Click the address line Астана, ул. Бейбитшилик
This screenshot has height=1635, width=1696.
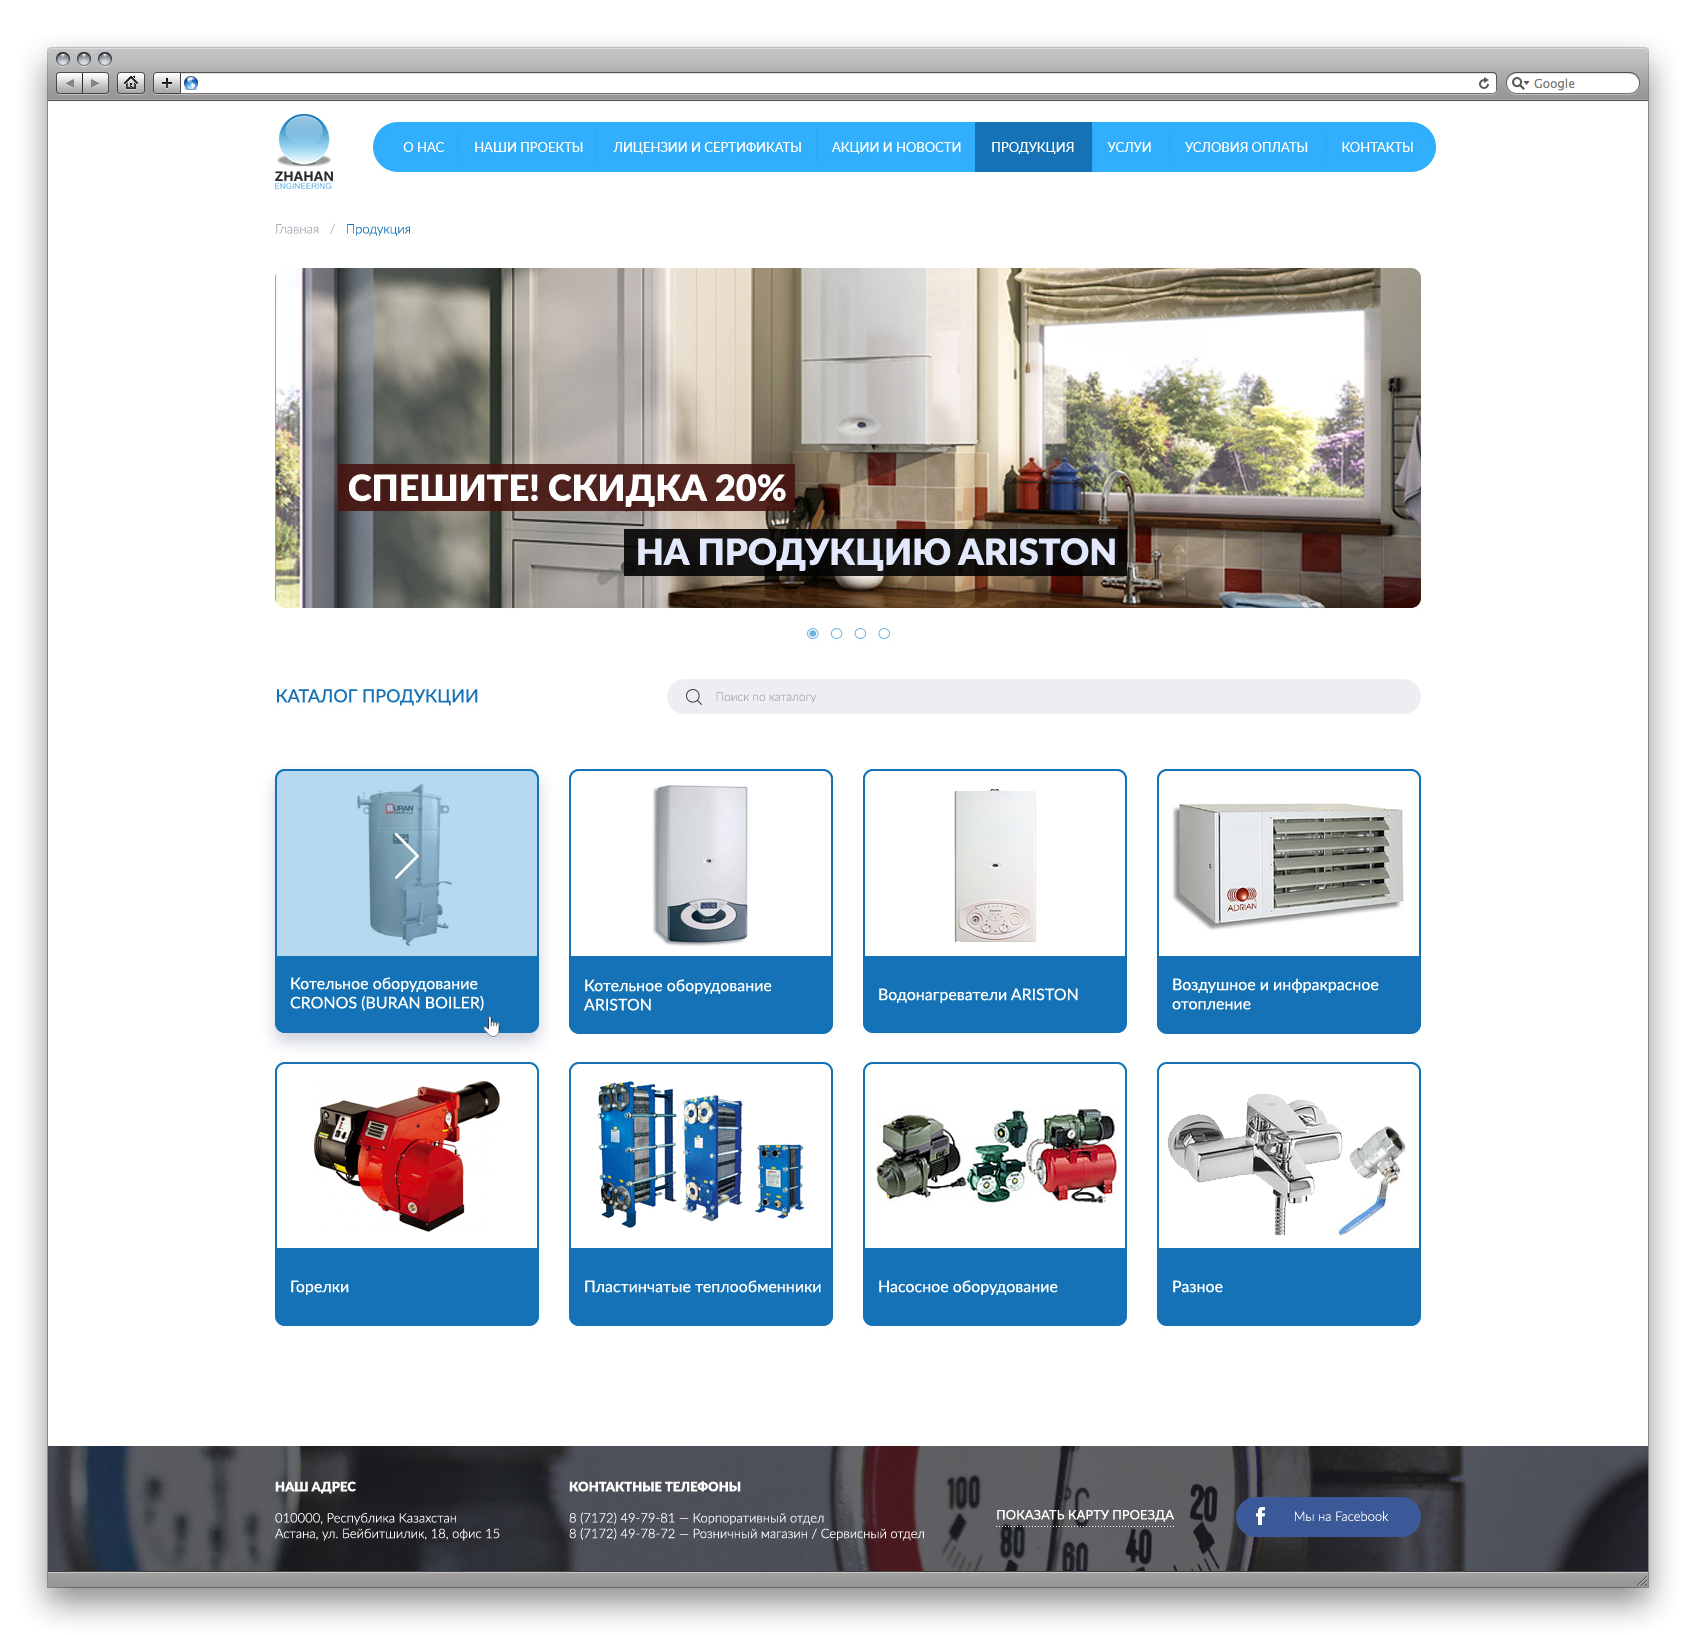[387, 1534]
